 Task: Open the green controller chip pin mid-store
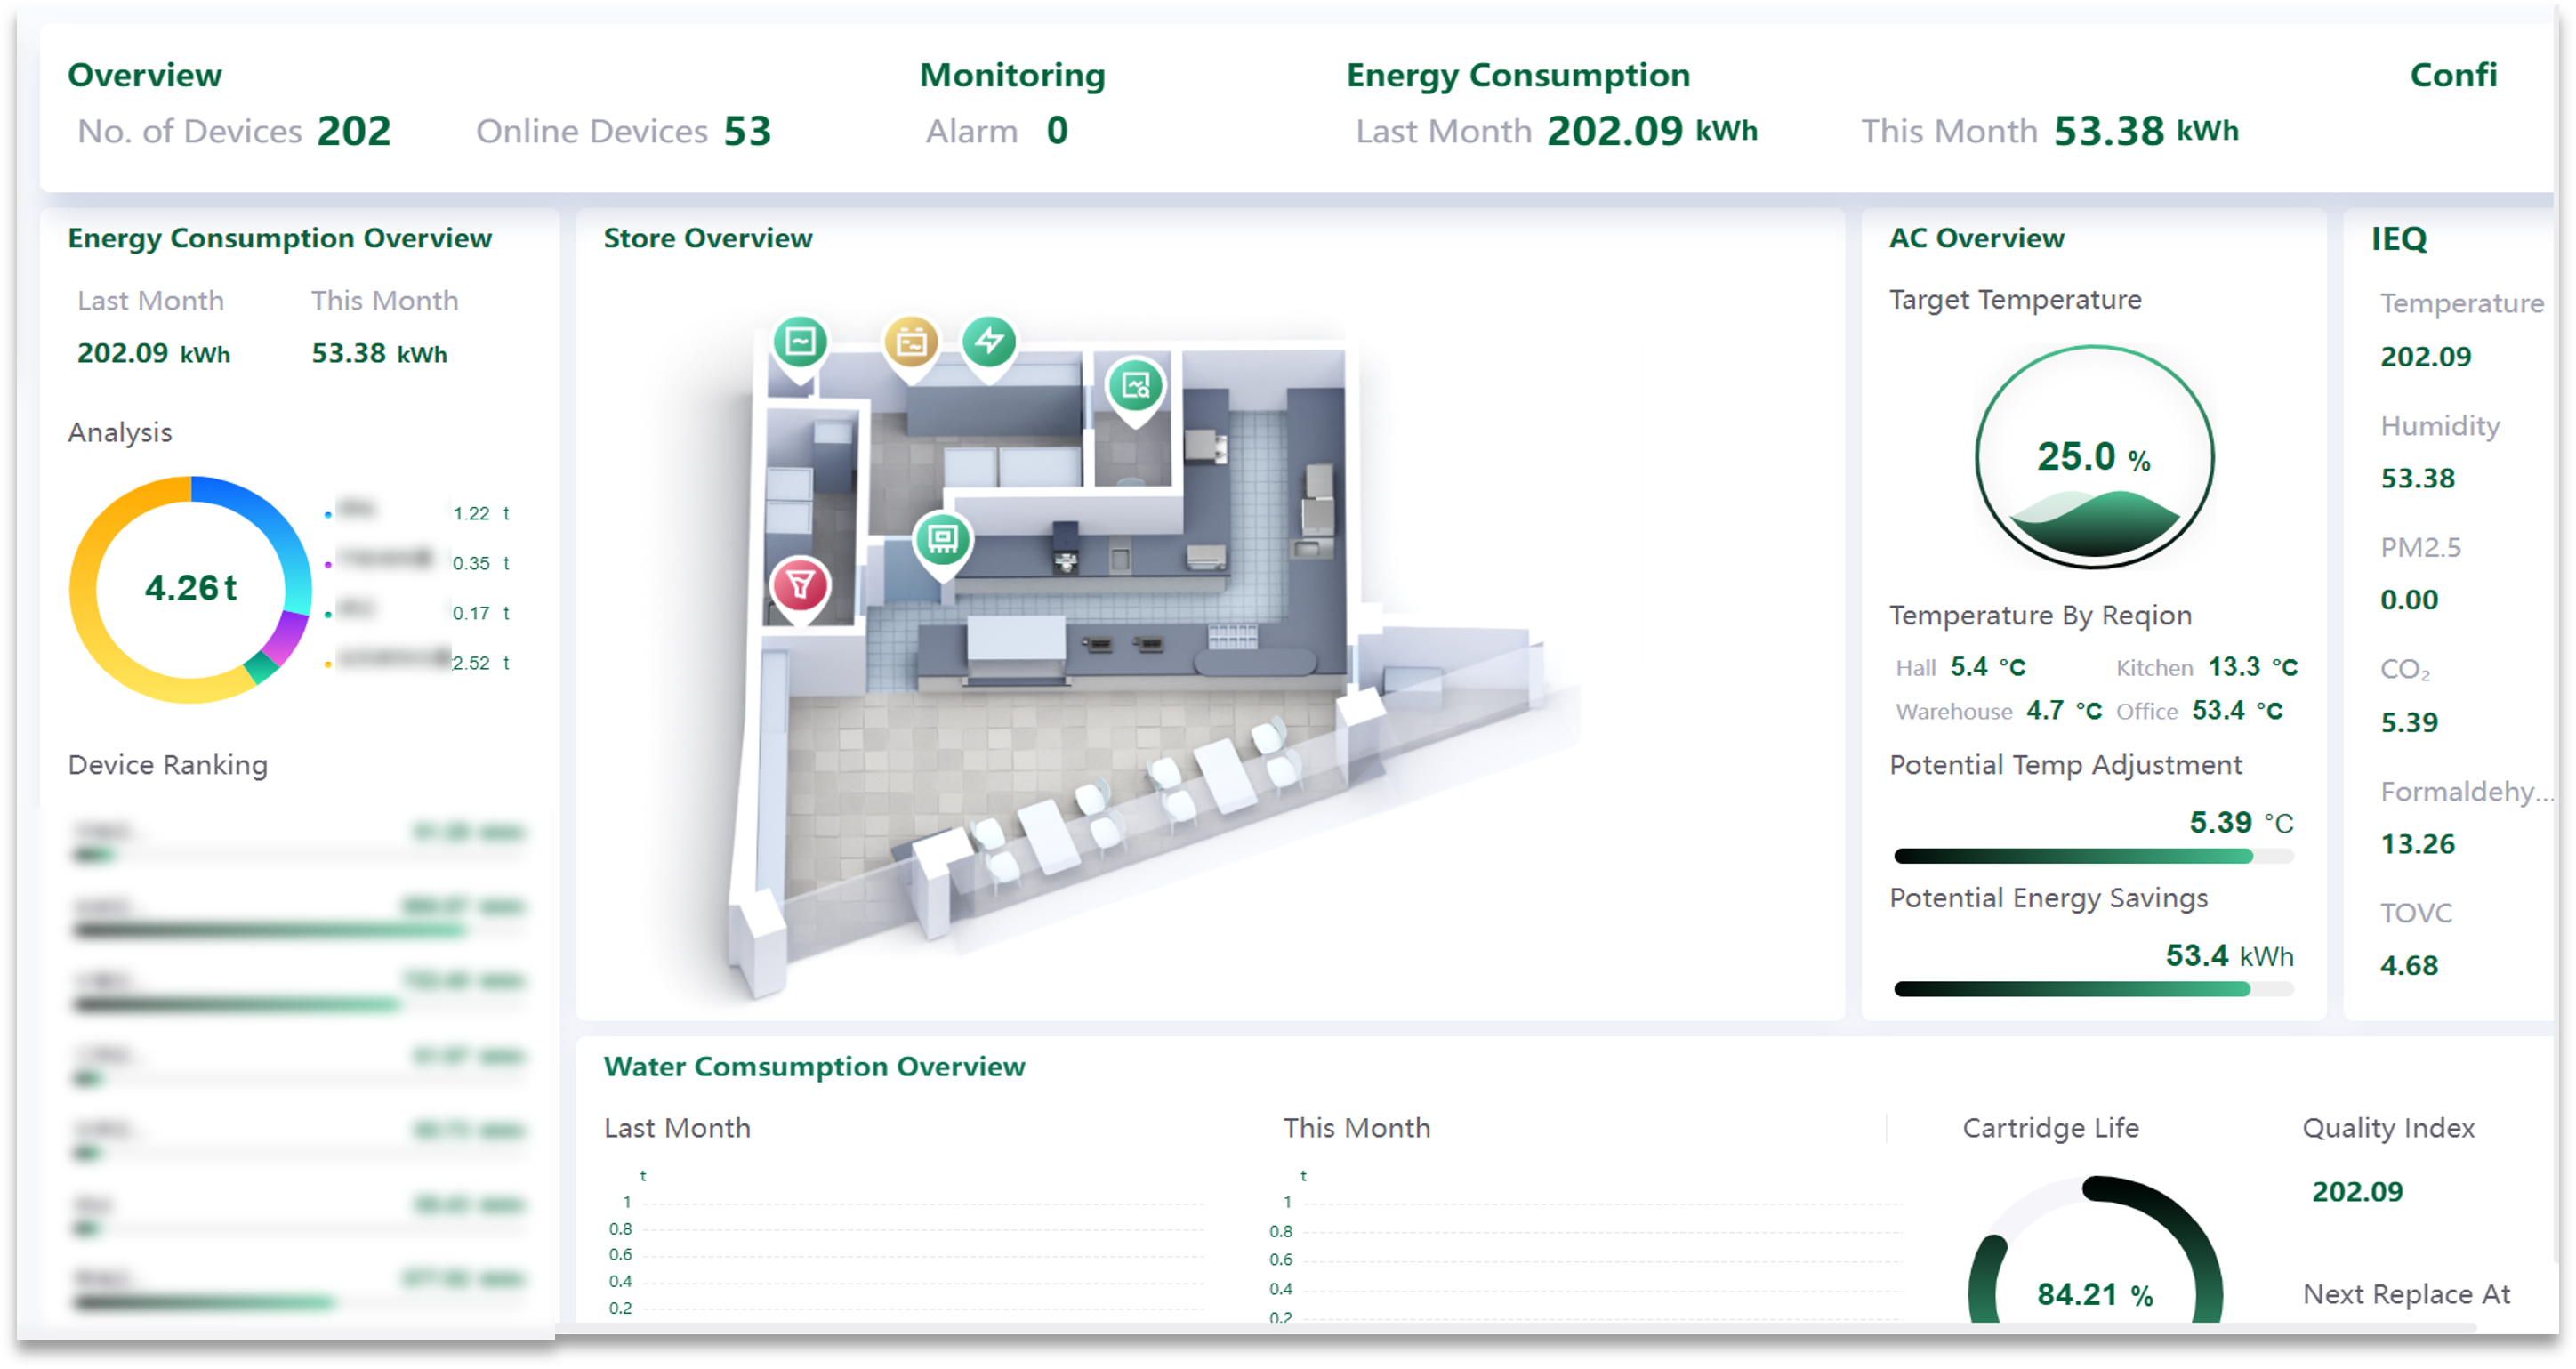[x=943, y=540]
